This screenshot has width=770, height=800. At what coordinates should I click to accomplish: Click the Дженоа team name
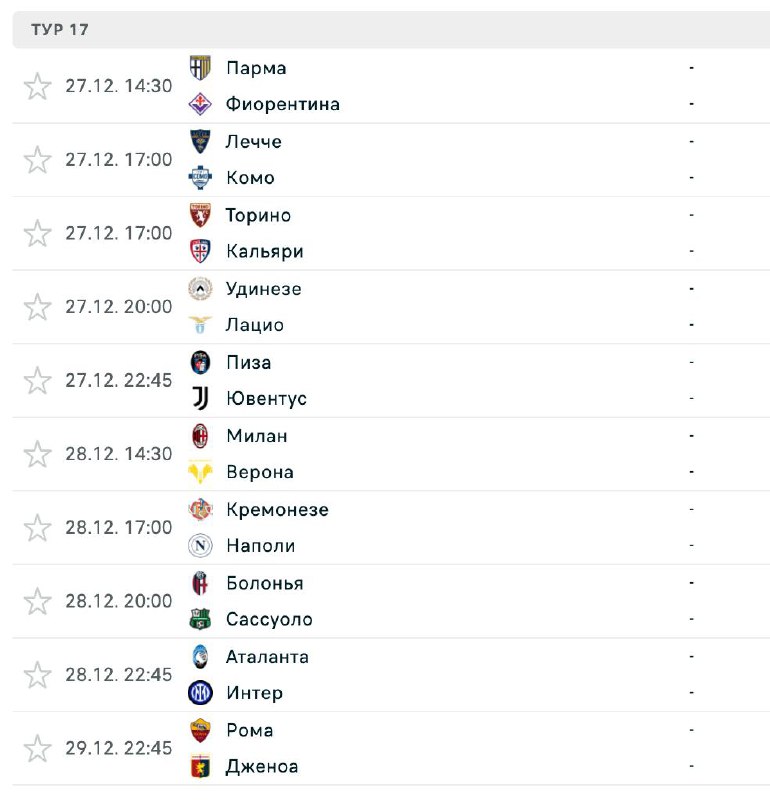[262, 767]
